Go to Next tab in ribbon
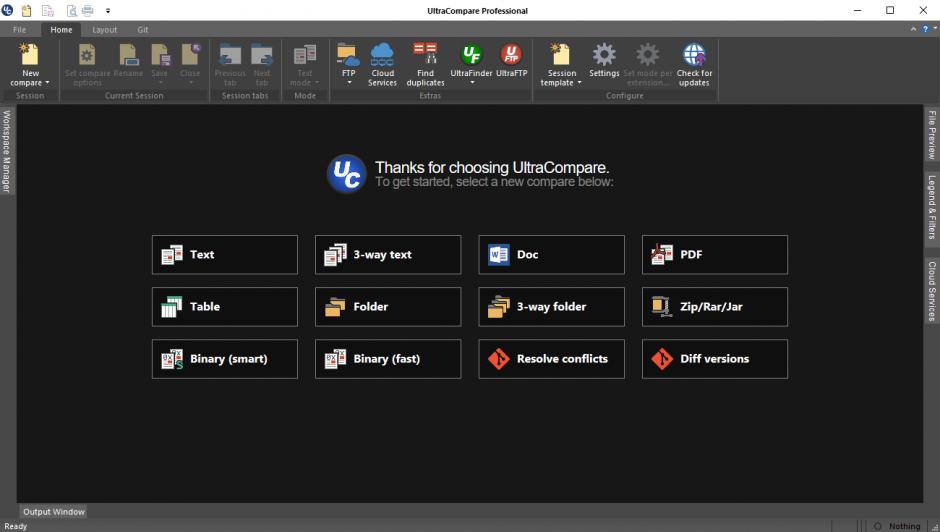Image resolution: width=940 pixels, height=532 pixels. pos(262,65)
